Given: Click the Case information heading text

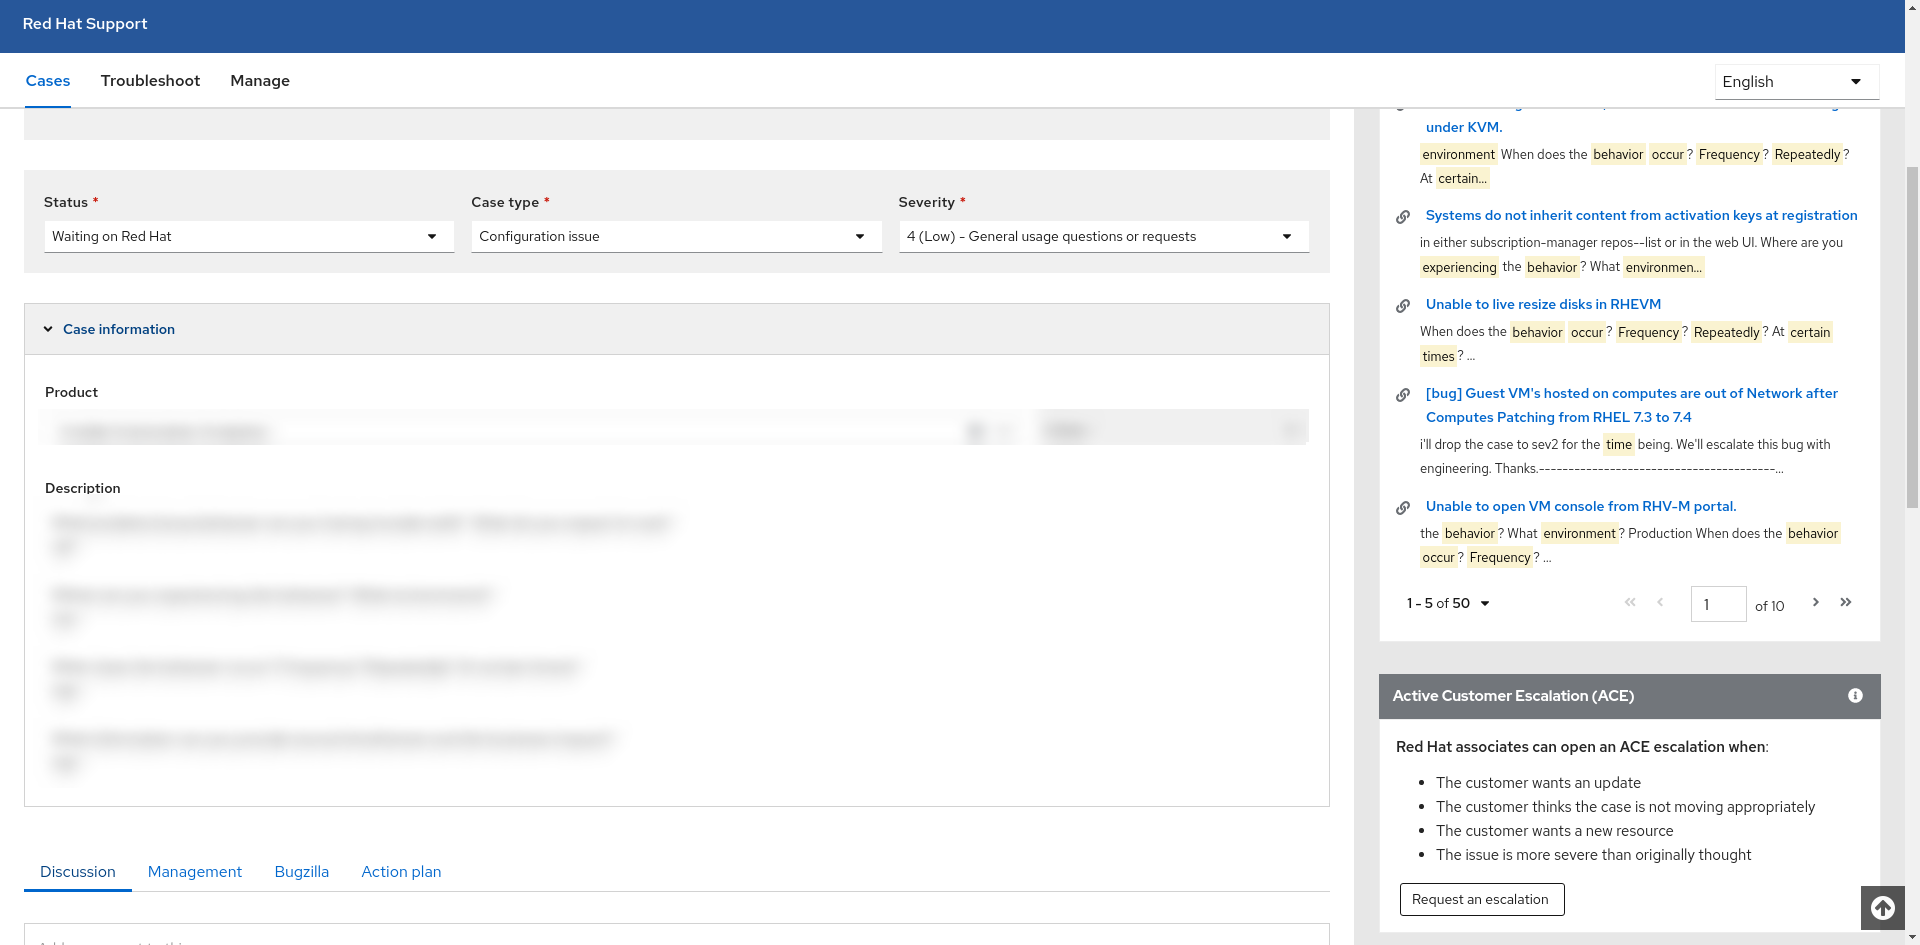Looking at the screenshot, I should (119, 329).
